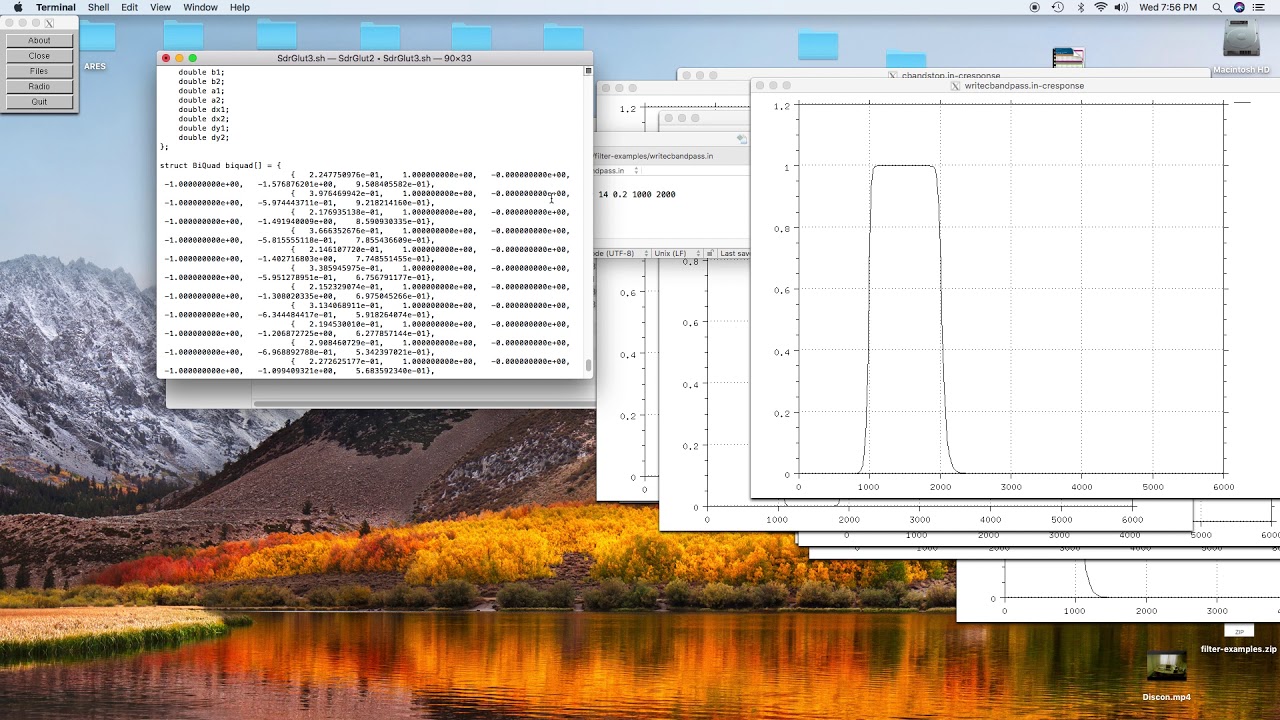Click the line 'struct BiQuad biquad[] = {'
Viewport: 1280px width, 720px height.
[221, 165]
